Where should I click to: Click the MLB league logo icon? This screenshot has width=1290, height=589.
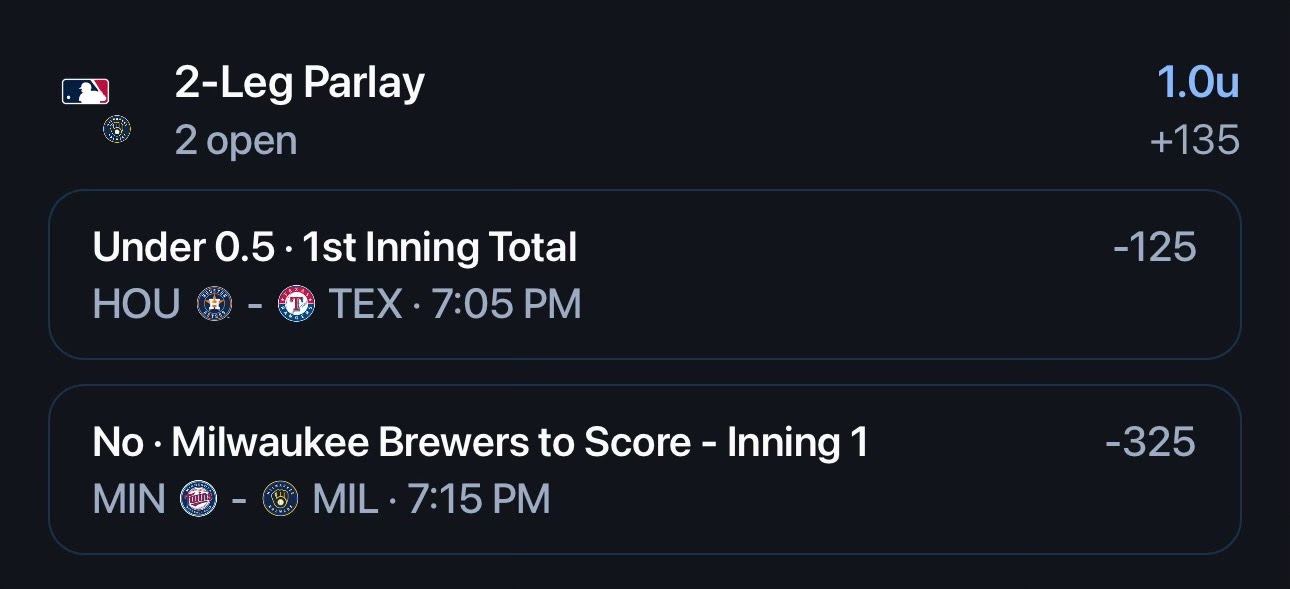click(85, 92)
